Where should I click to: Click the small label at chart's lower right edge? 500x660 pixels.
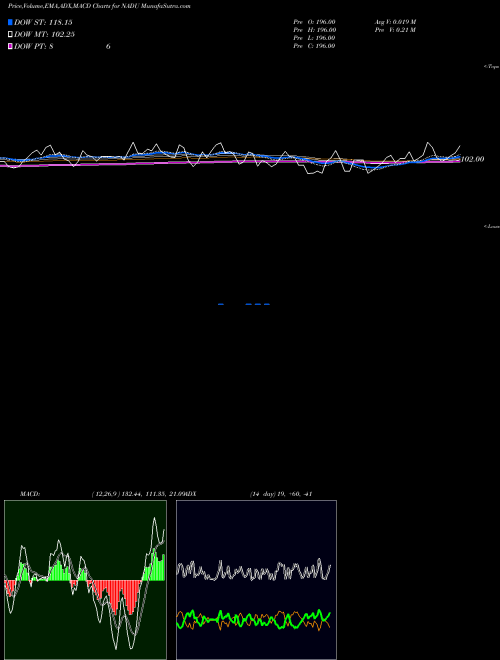click(x=492, y=226)
